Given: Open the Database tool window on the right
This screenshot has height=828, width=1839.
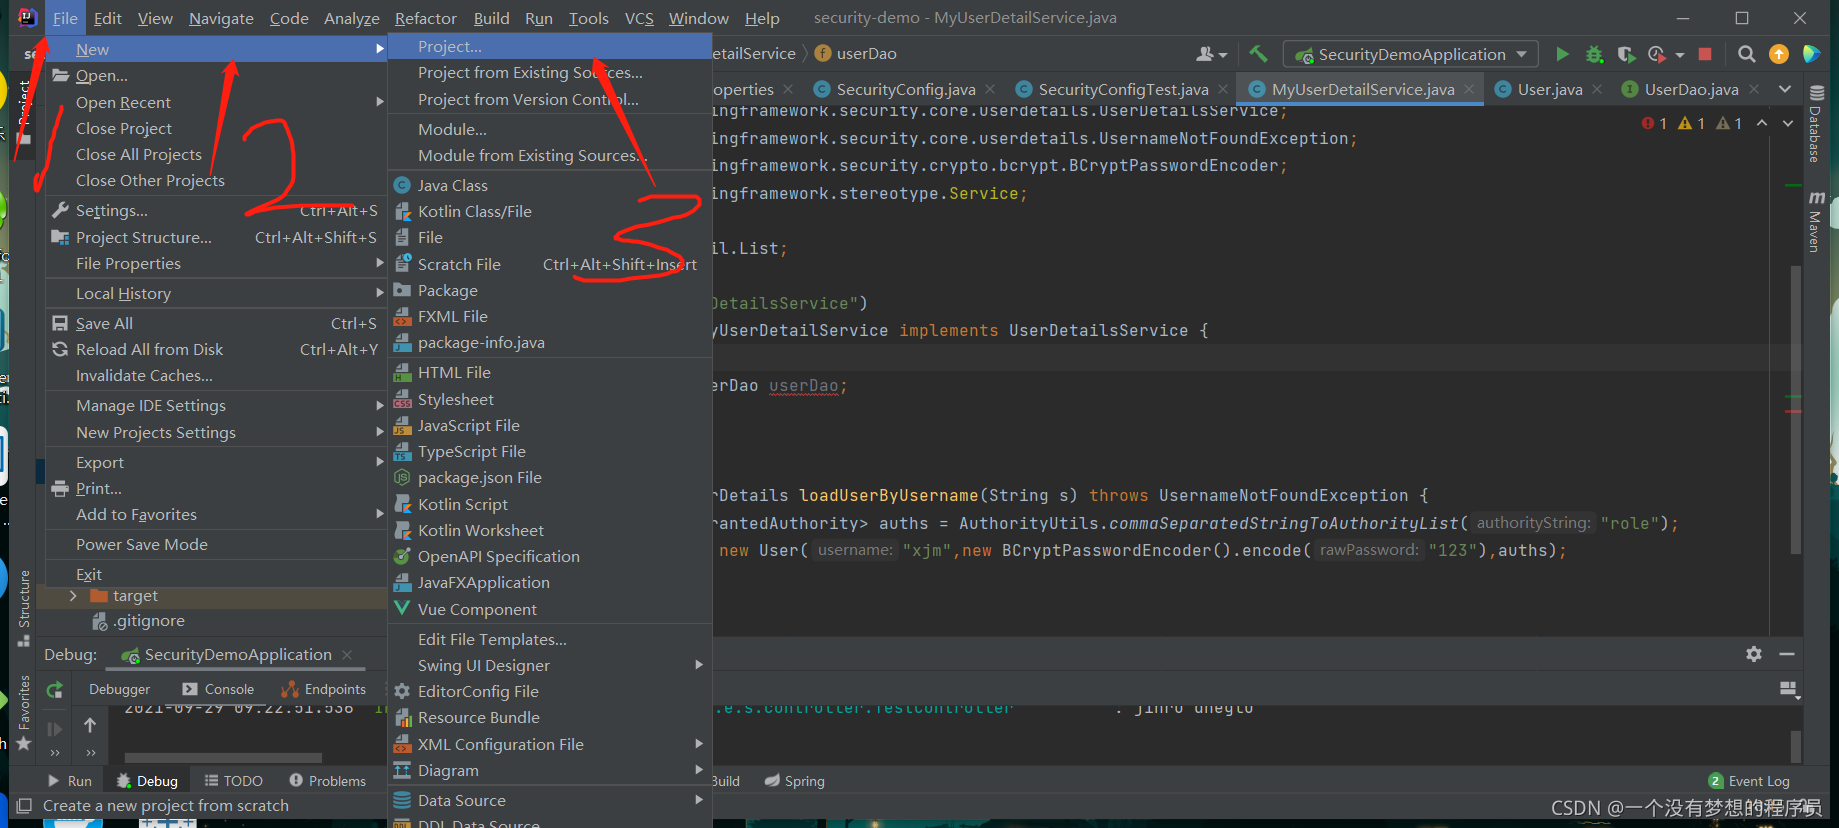Looking at the screenshot, I should tap(1816, 124).
